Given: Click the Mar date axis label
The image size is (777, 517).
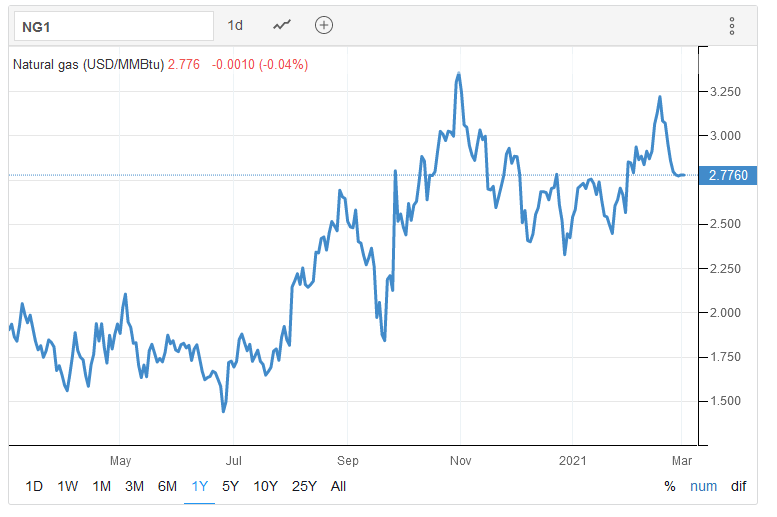Looking at the screenshot, I should pyautogui.click(x=682, y=460).
